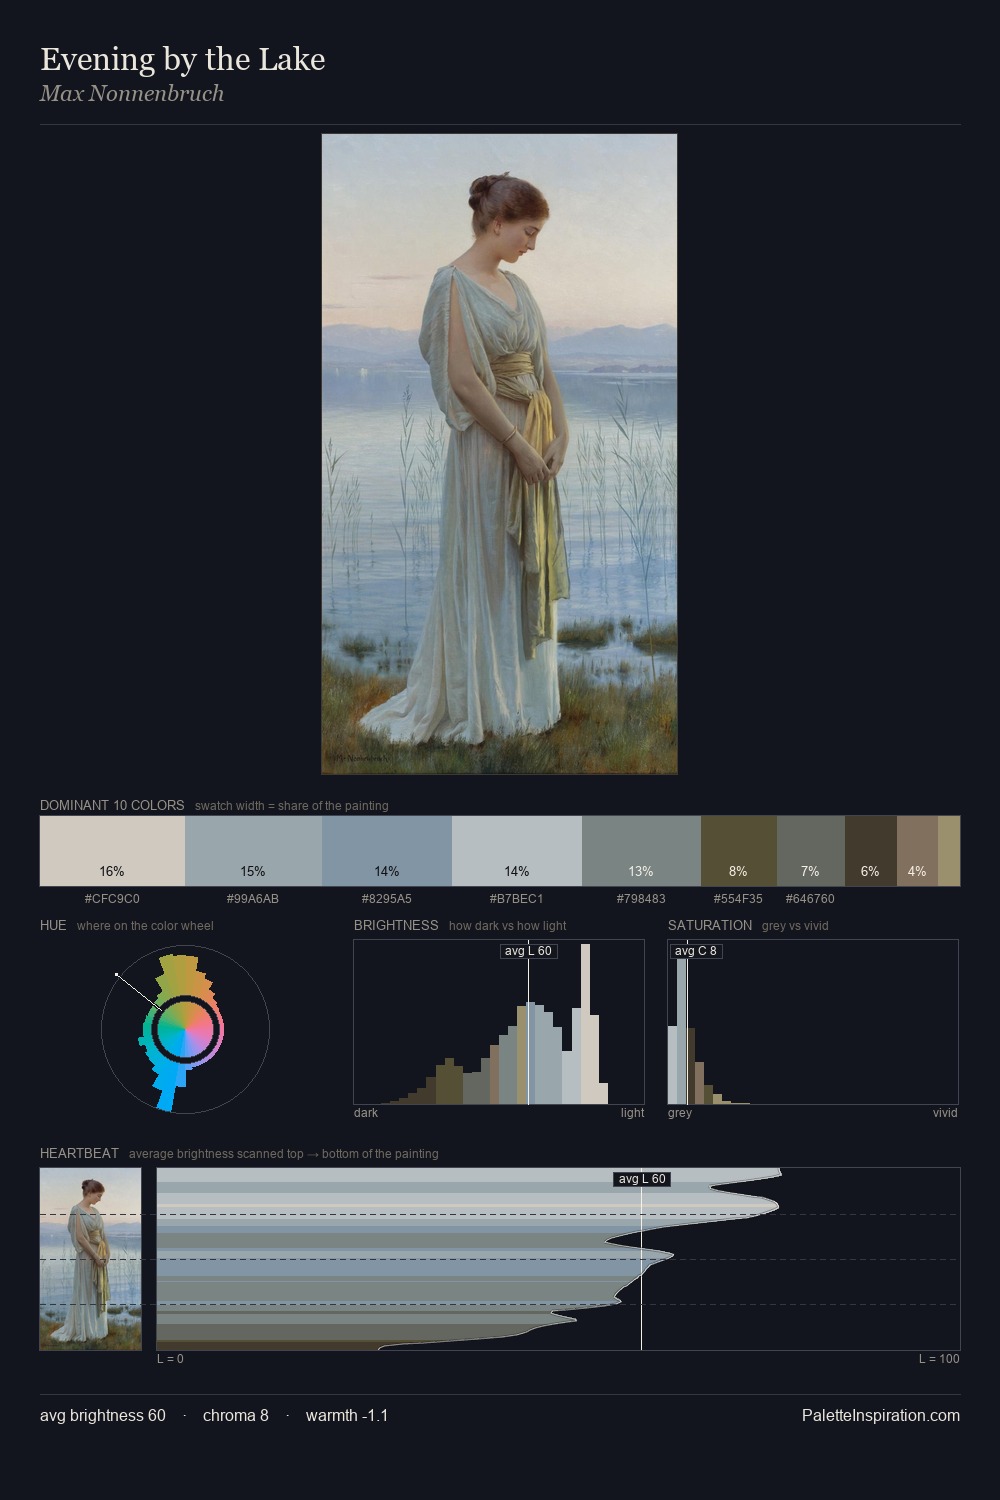The width and height of the screenshot is (1000, 1500).
Task: Click the 'dark' axis label
Action: 366,1113
